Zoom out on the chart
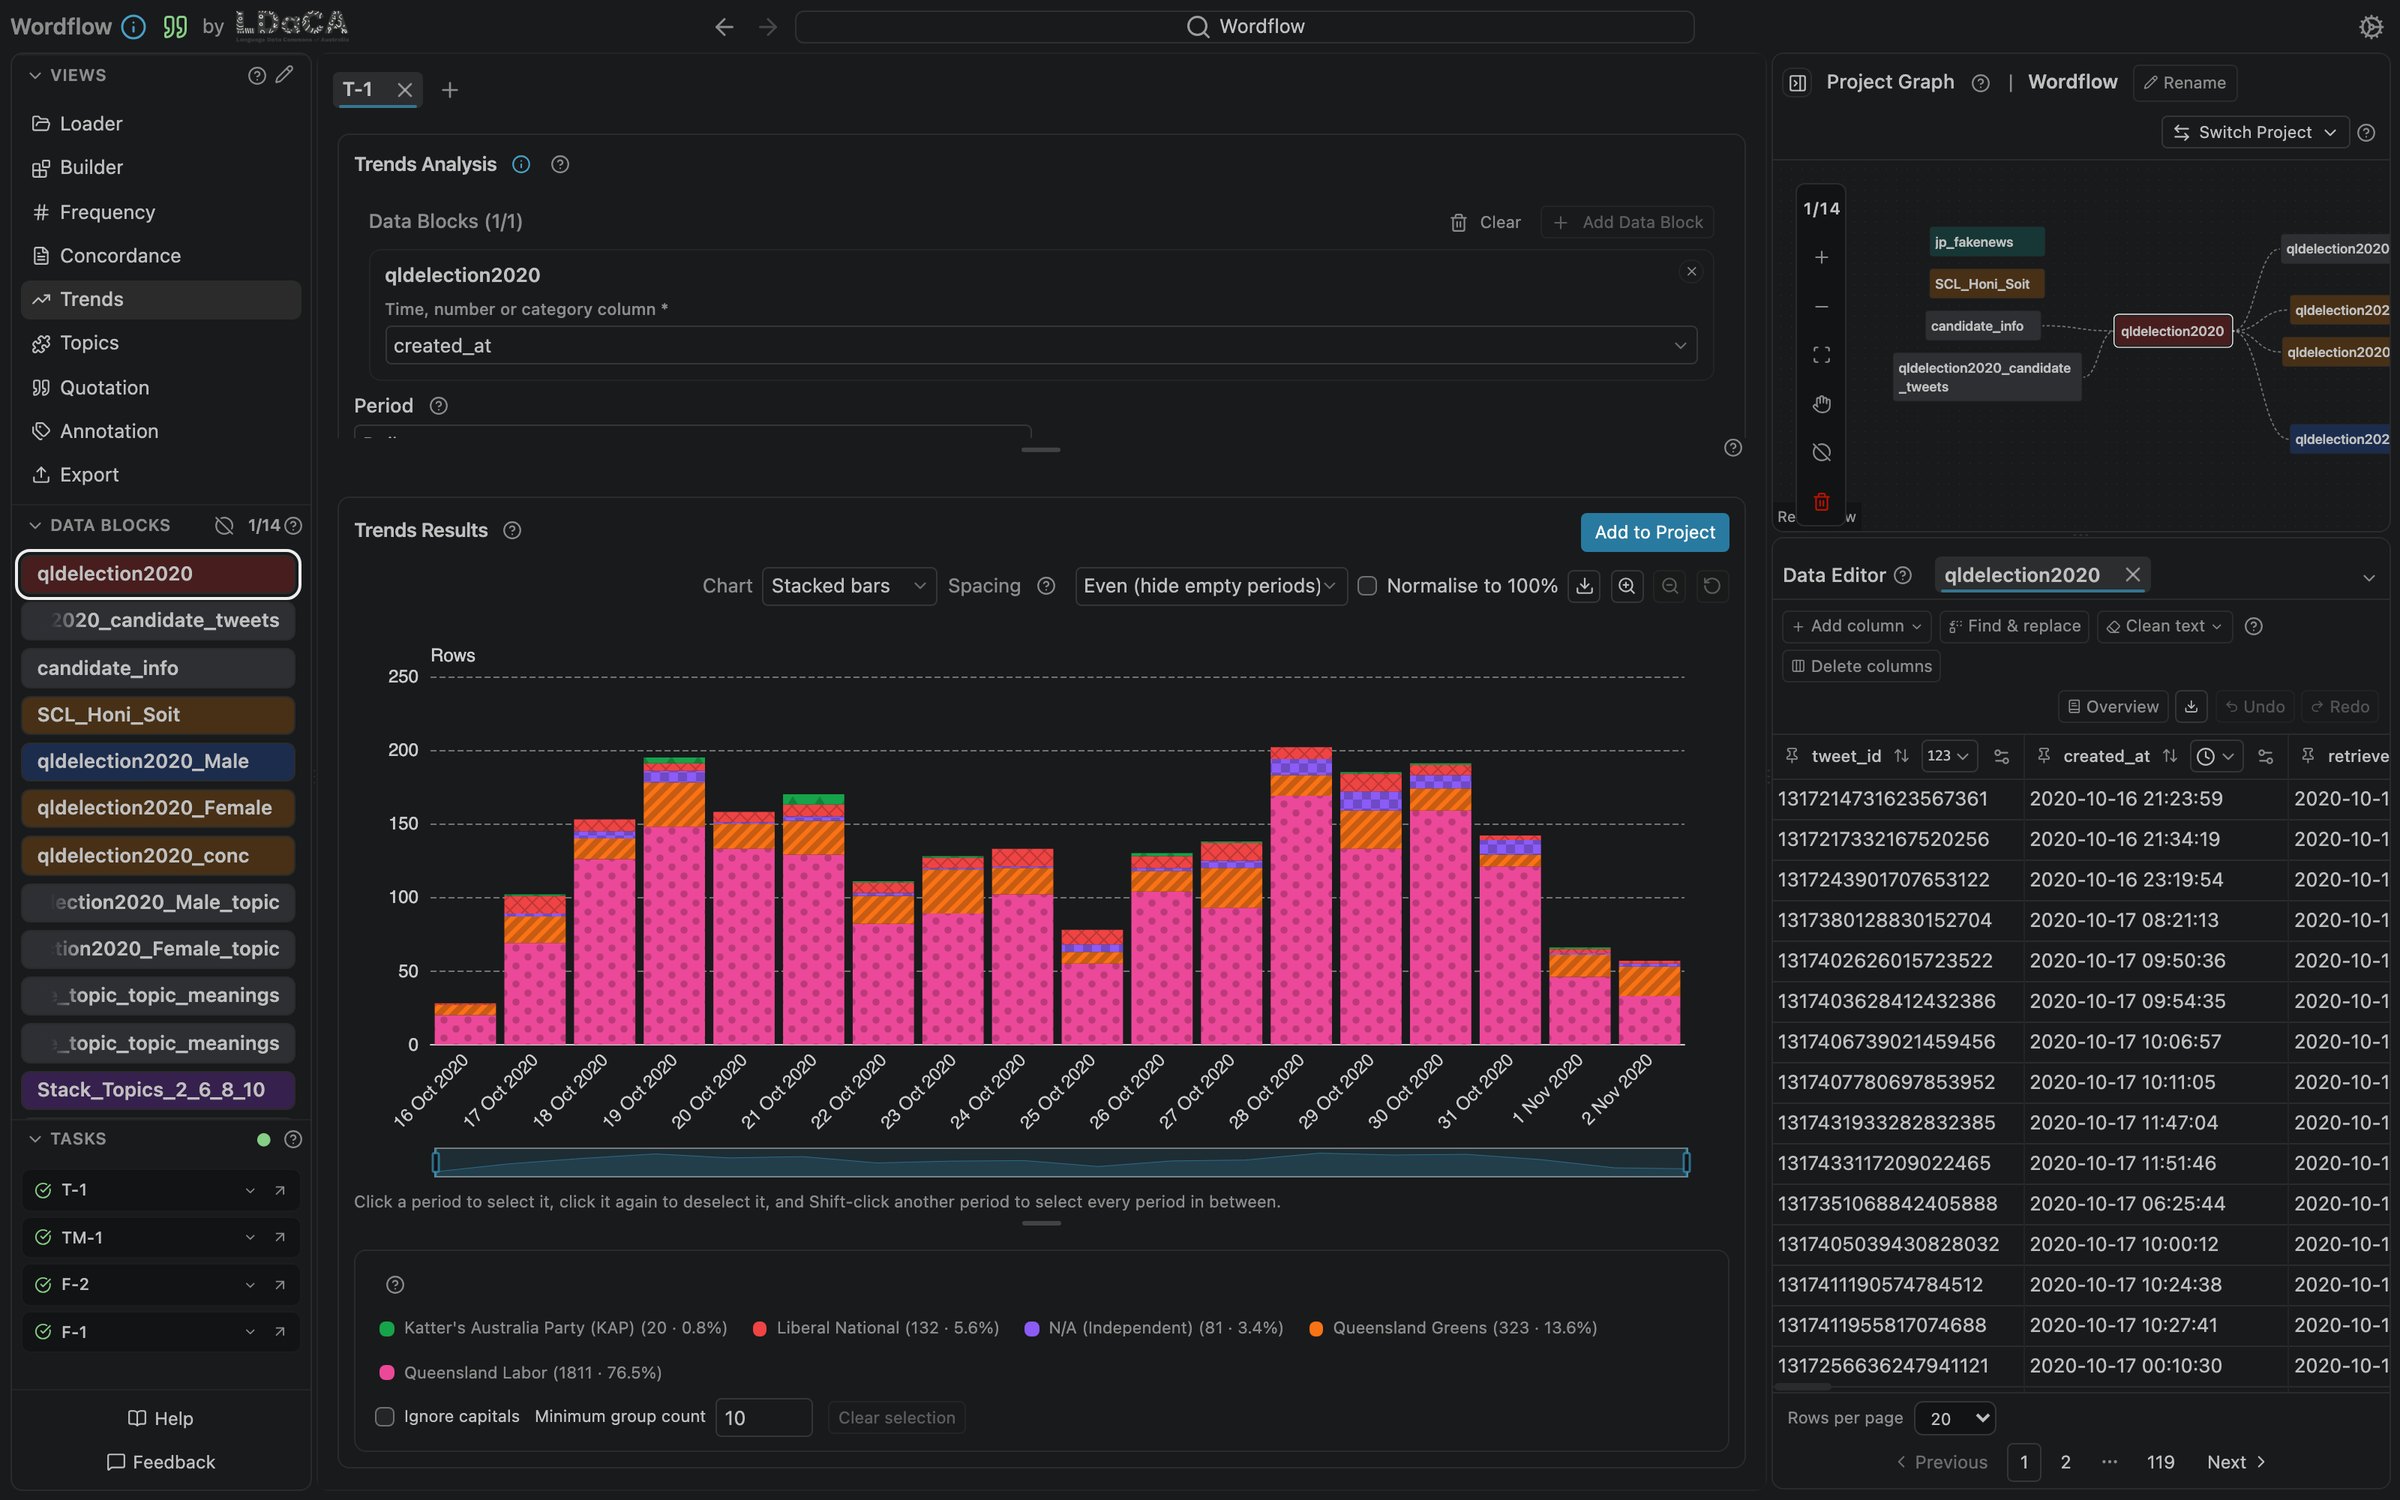Viewport: 2400px width, 1500px height. click(x=1669, y=586)
